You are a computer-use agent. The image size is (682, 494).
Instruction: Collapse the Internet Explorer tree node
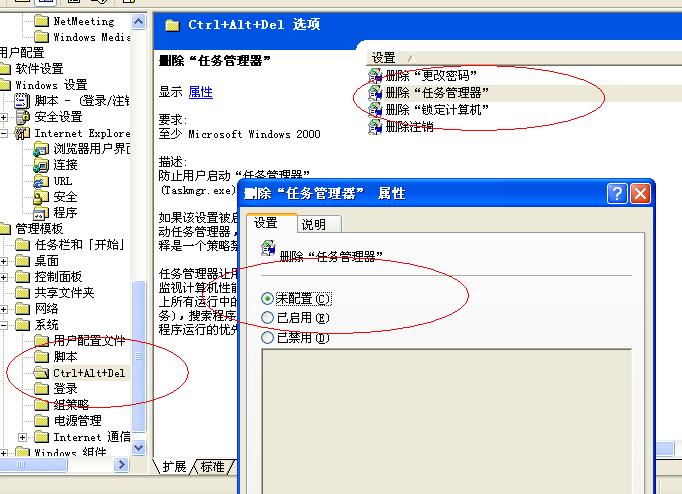pyautogui.click(x=3, y=134)
